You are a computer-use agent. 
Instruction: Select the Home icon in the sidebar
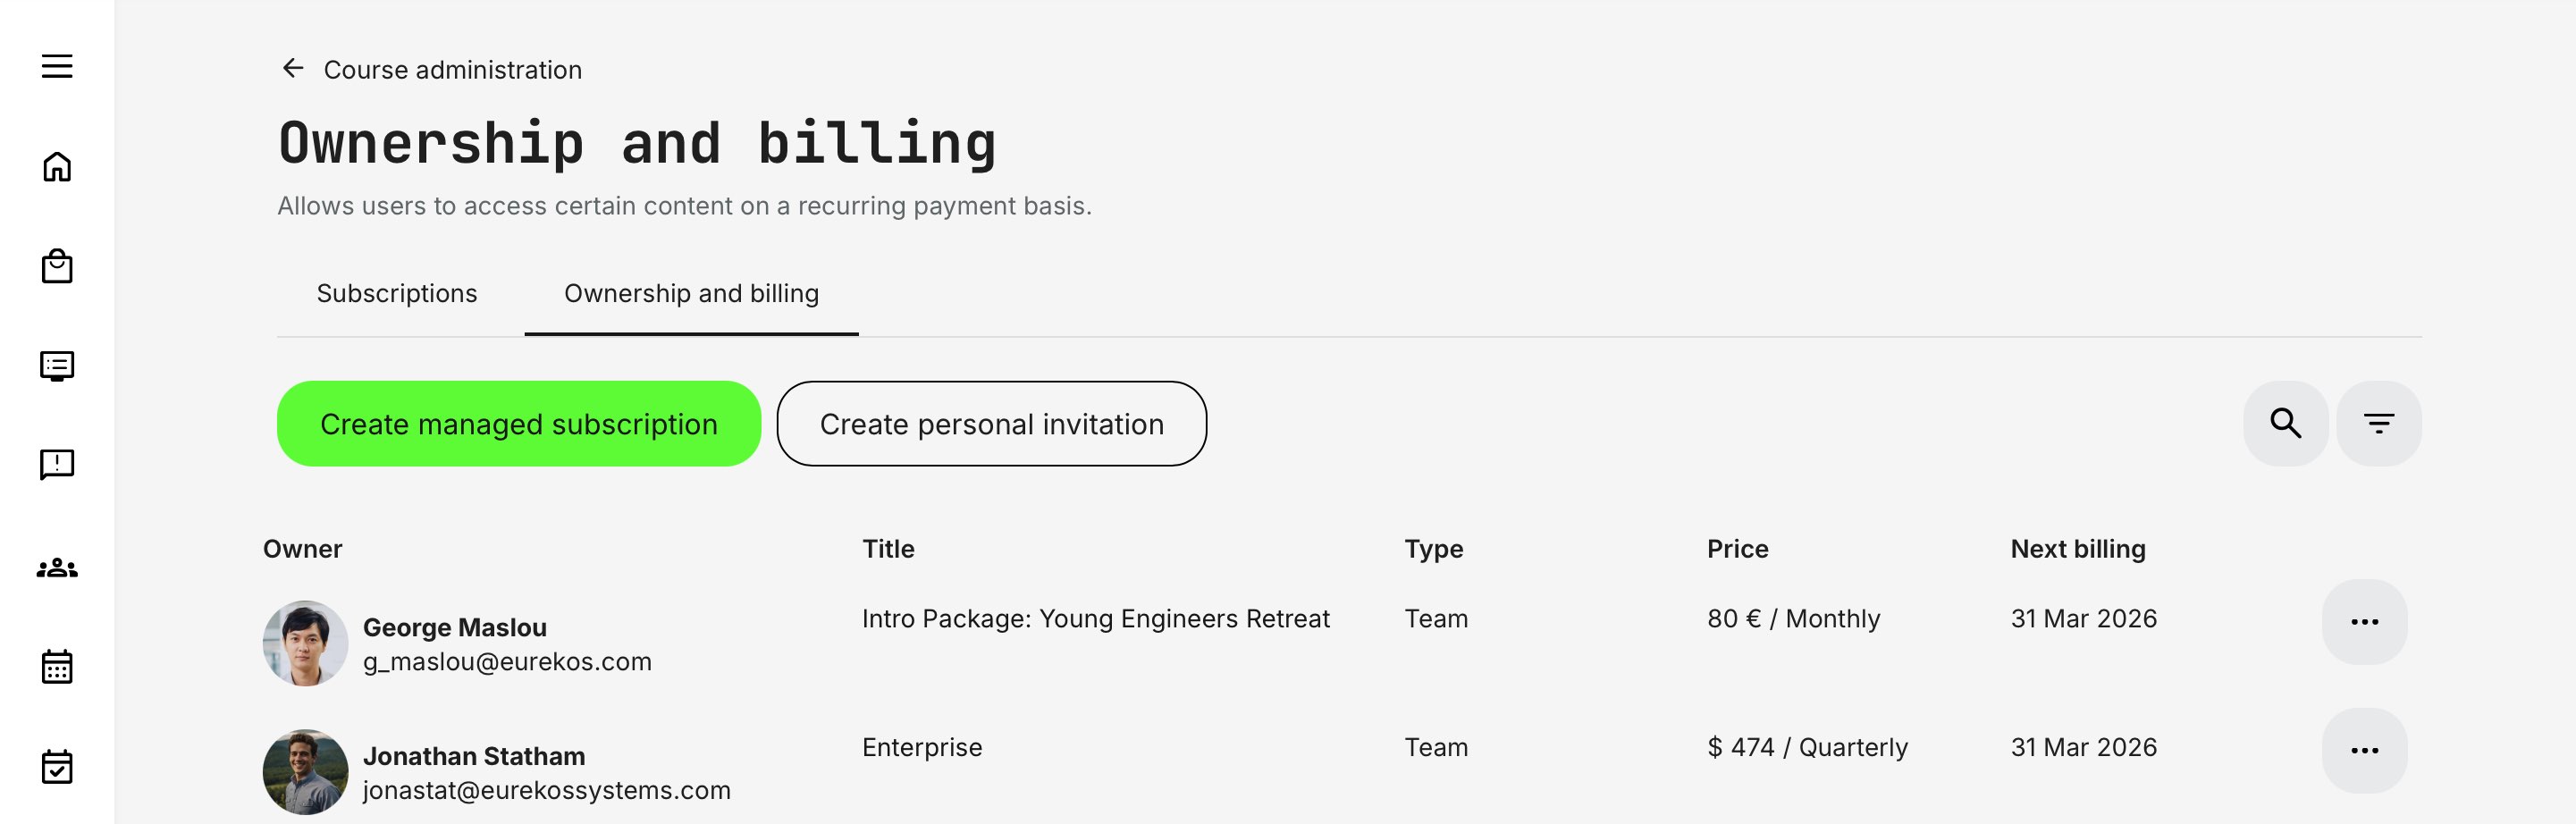click(x=59, y=167)
